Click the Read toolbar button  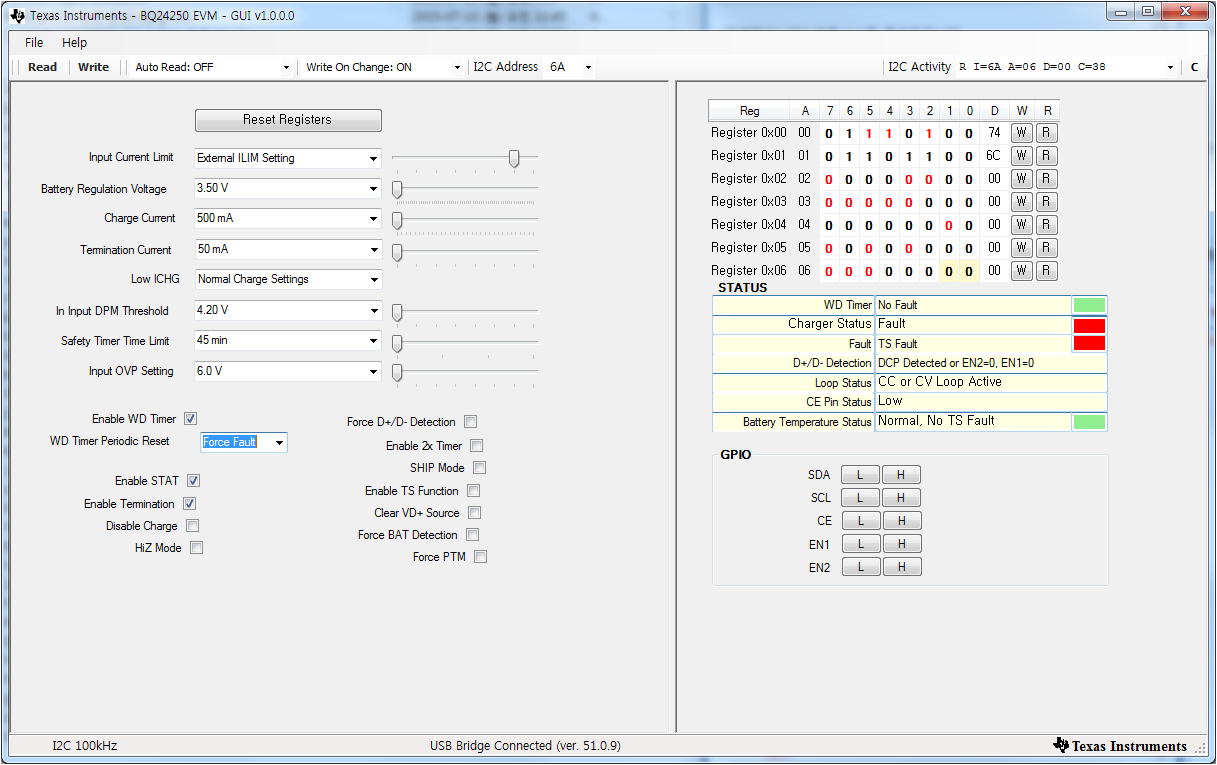(42, 67)
